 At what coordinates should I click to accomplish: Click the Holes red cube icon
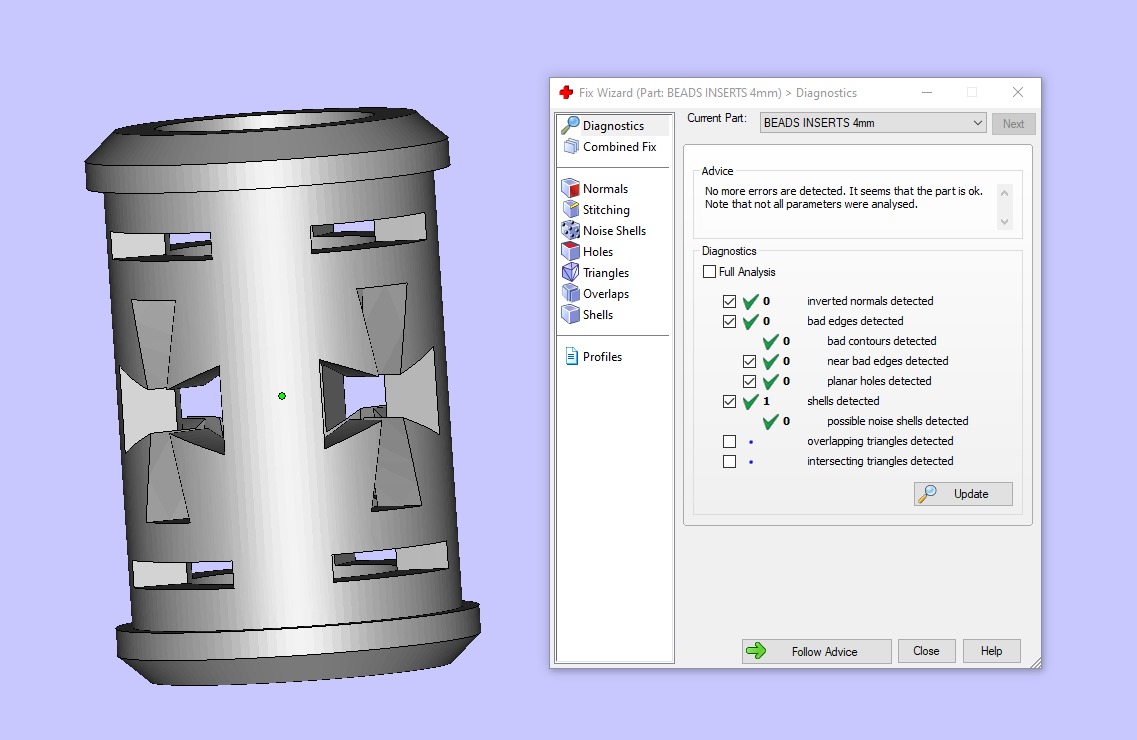coord(571,251)
